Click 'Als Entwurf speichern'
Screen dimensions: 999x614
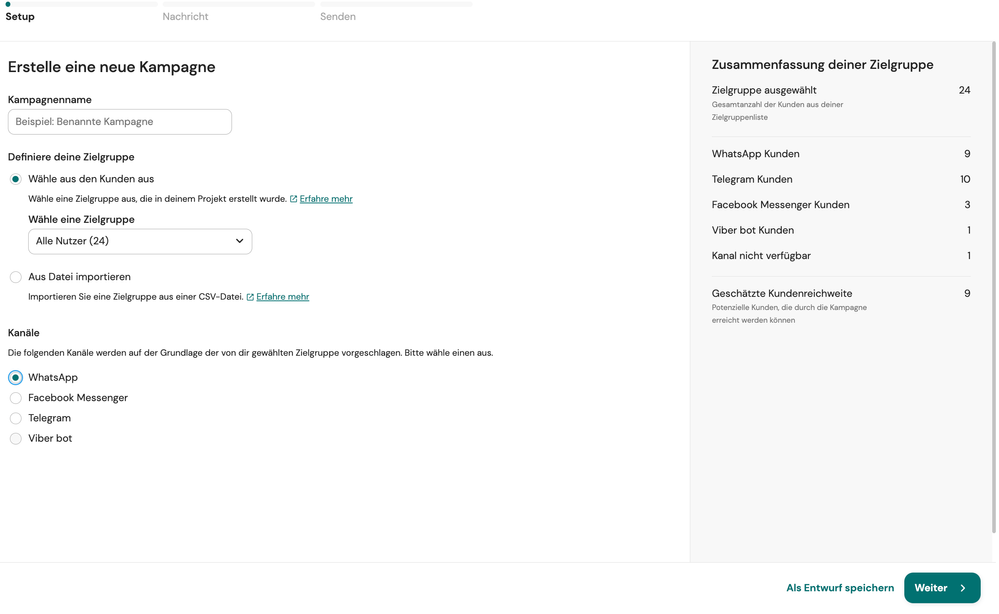[840, 588]
